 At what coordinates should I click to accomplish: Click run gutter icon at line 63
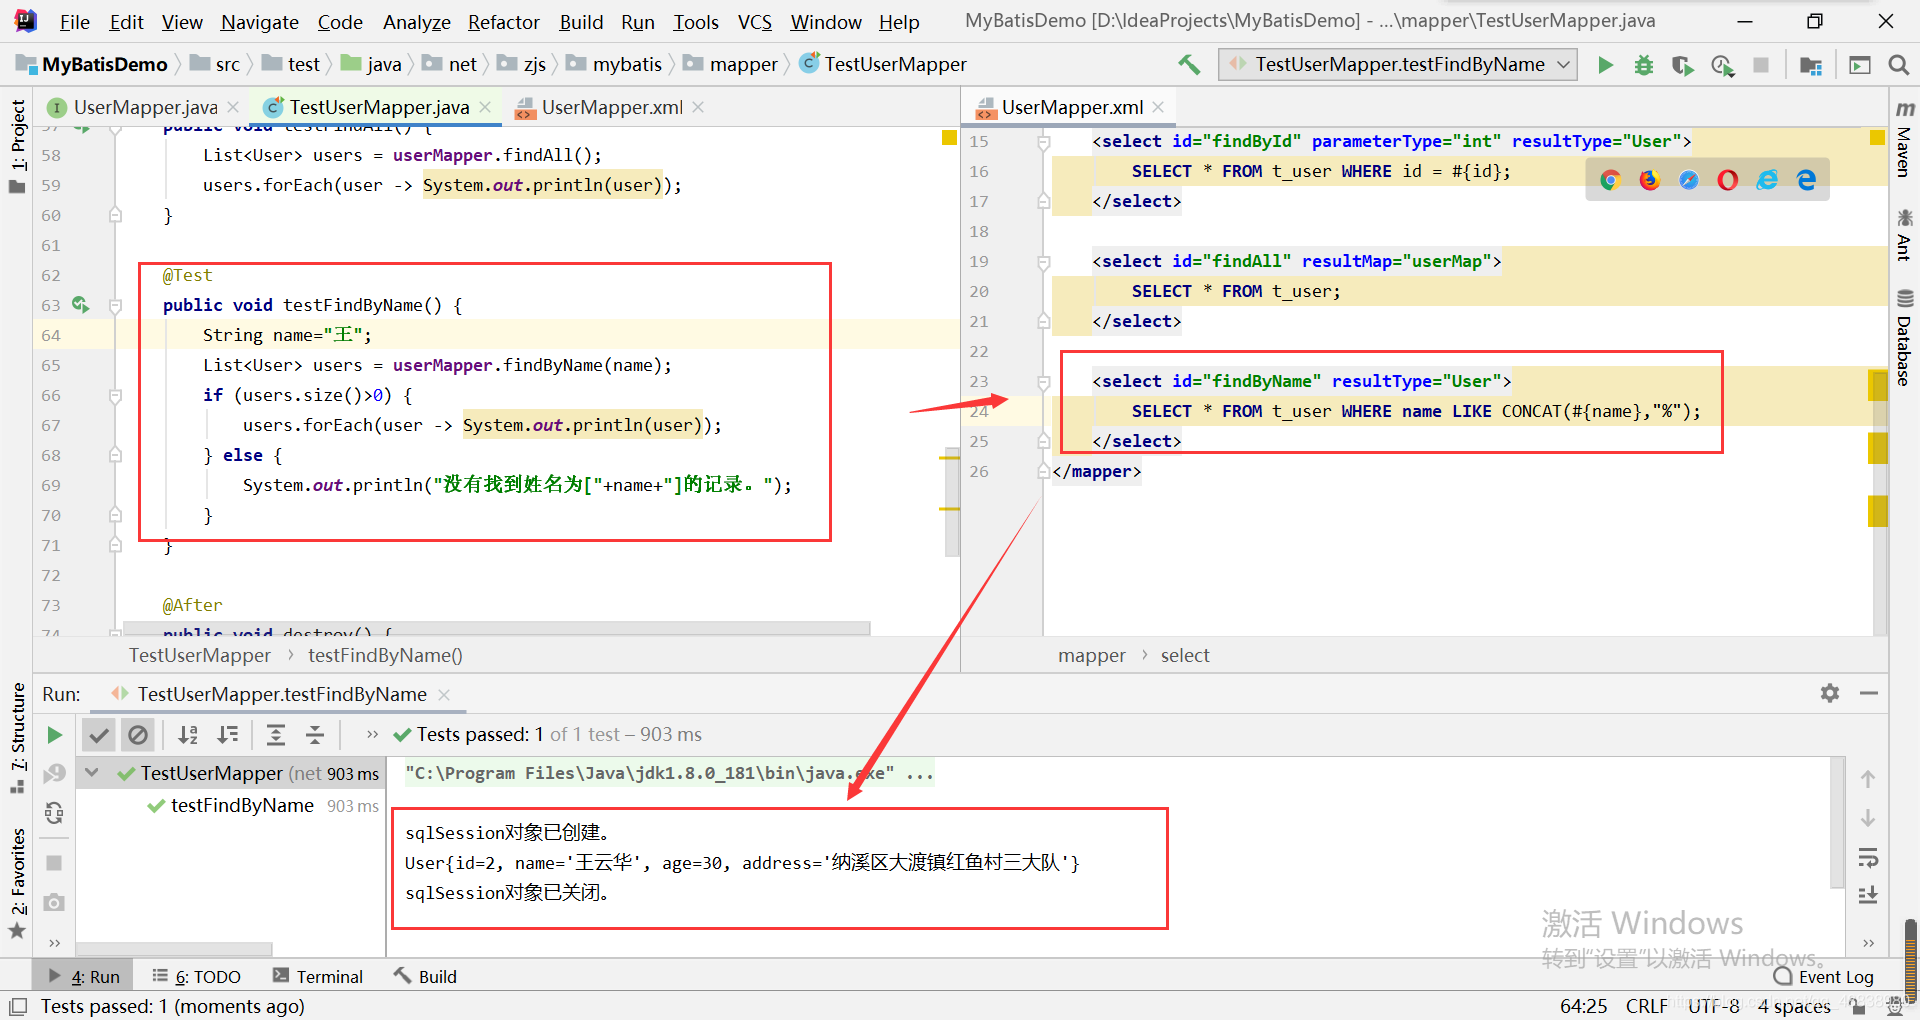(81, 305)
